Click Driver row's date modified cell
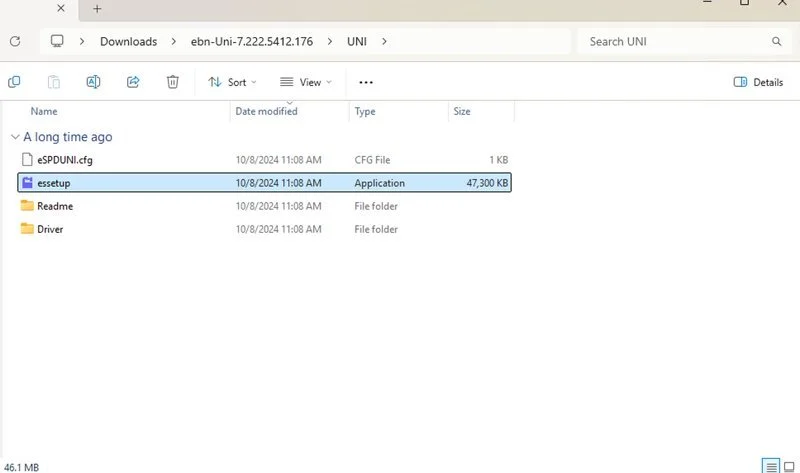The image size is (800, 473). [279, 229]
